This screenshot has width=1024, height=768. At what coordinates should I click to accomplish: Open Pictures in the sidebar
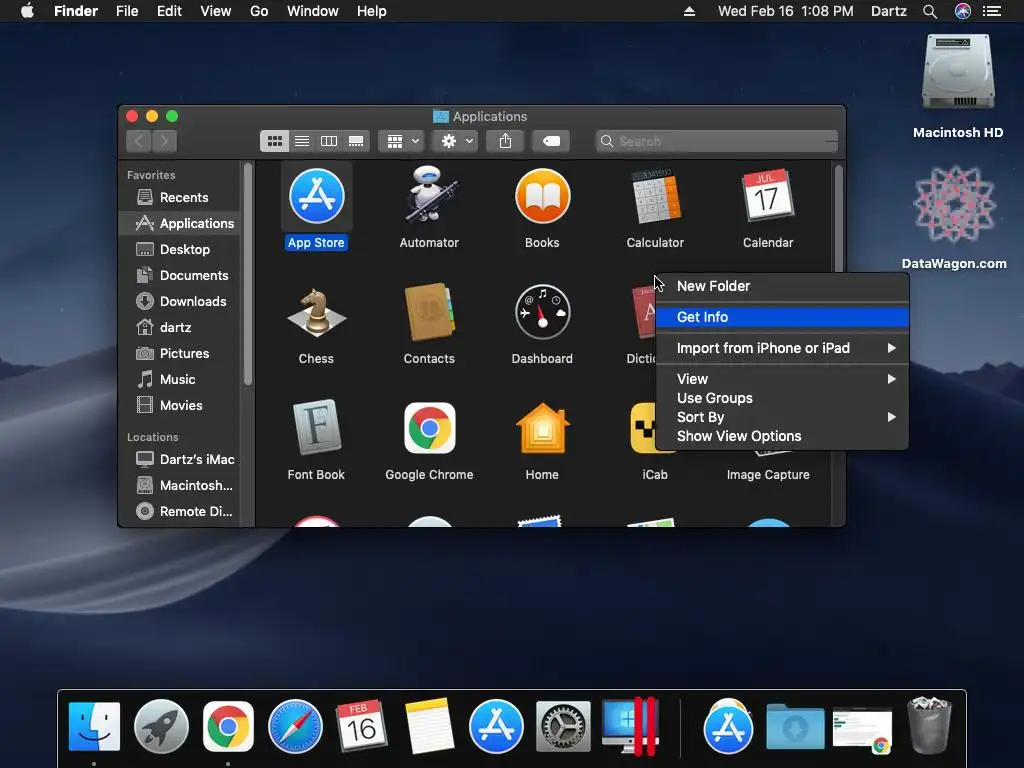(x=180, y=353)
